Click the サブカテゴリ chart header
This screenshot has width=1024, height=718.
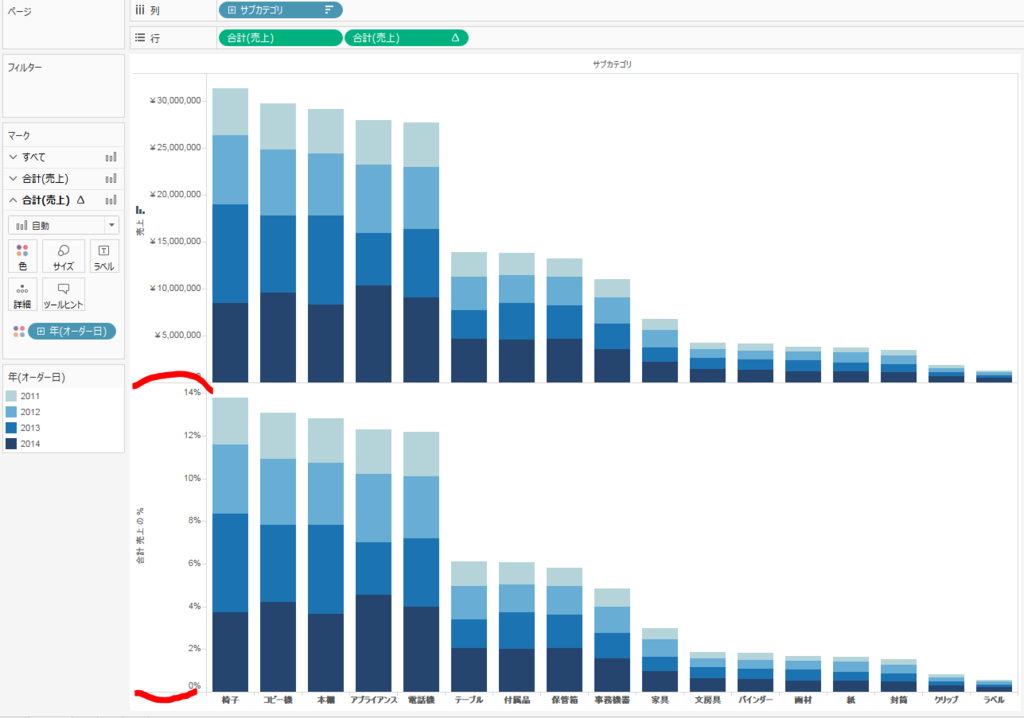coord(612,64)
